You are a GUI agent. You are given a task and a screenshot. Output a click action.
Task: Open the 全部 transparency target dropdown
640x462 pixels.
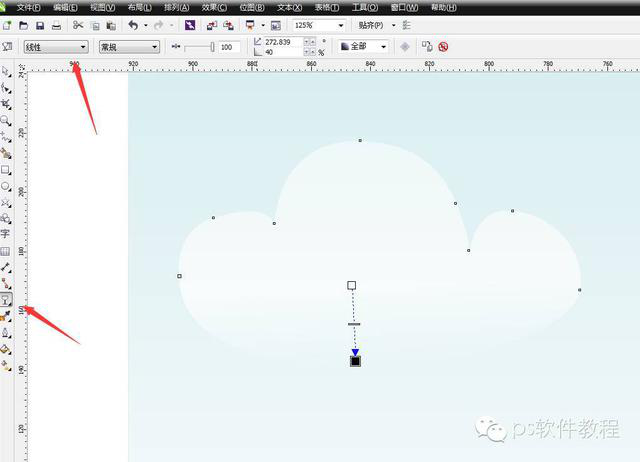[364, 47]
